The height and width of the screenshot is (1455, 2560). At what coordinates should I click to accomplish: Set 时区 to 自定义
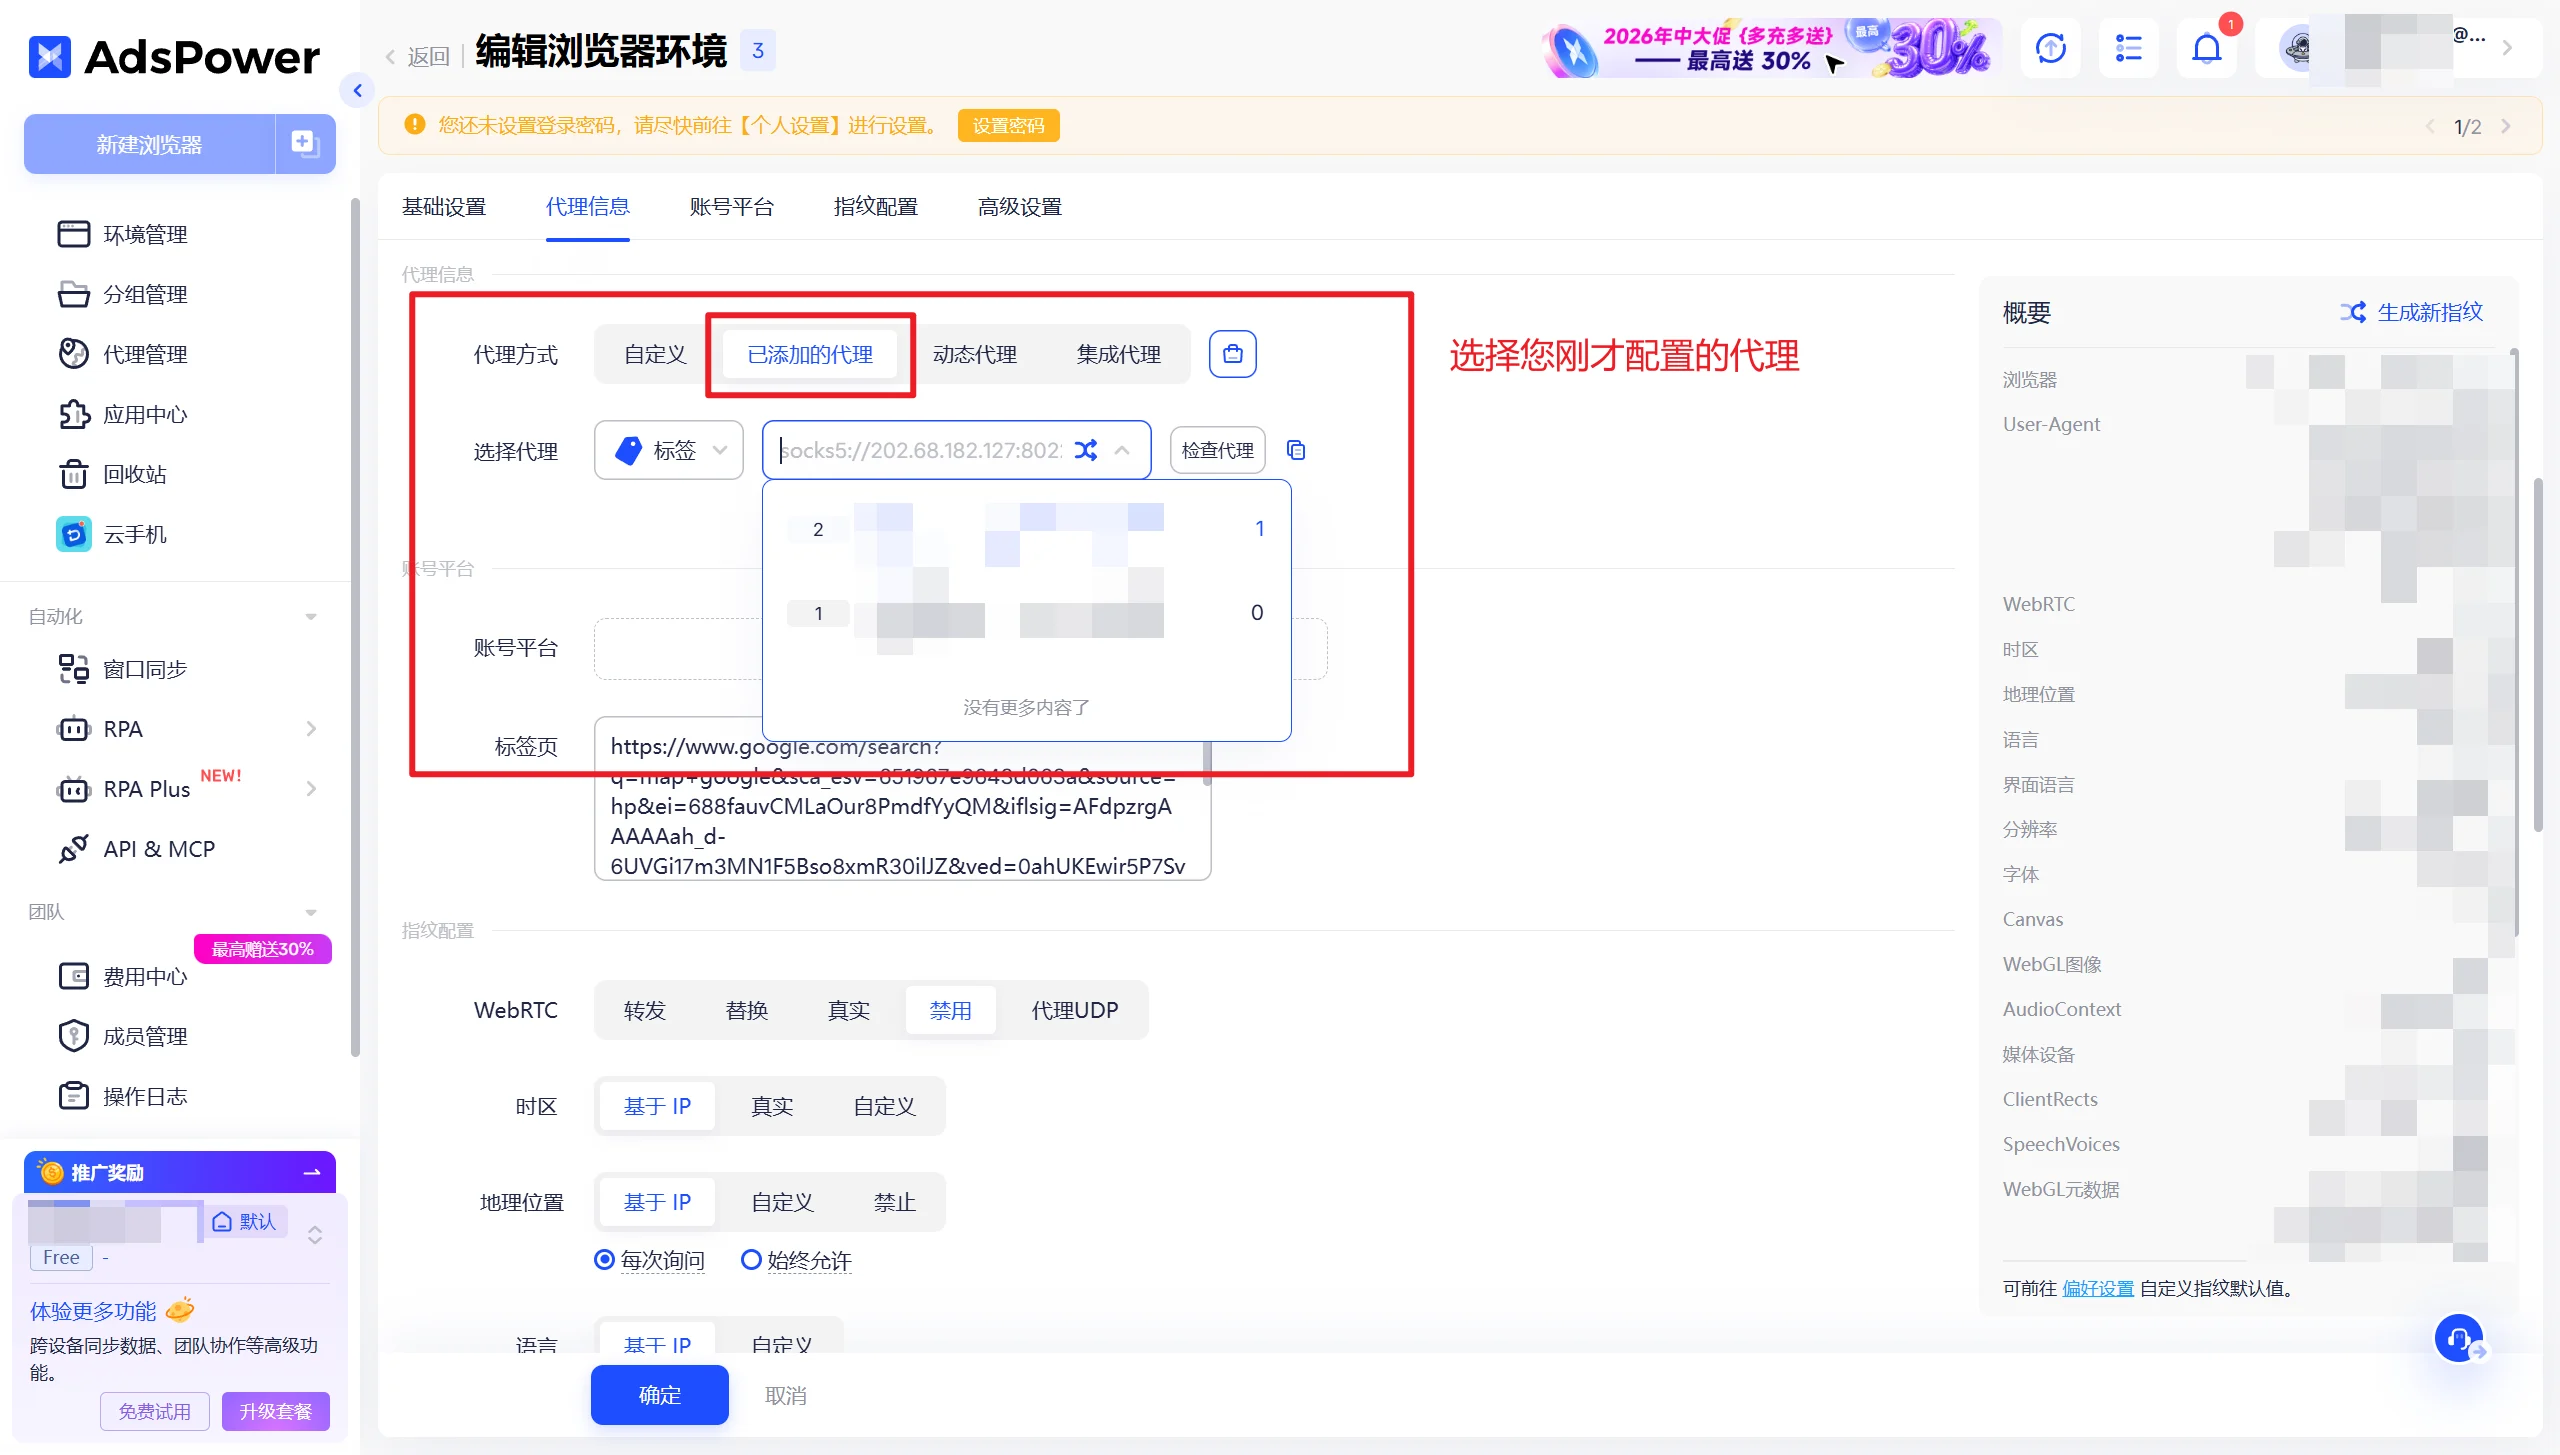884,1106
